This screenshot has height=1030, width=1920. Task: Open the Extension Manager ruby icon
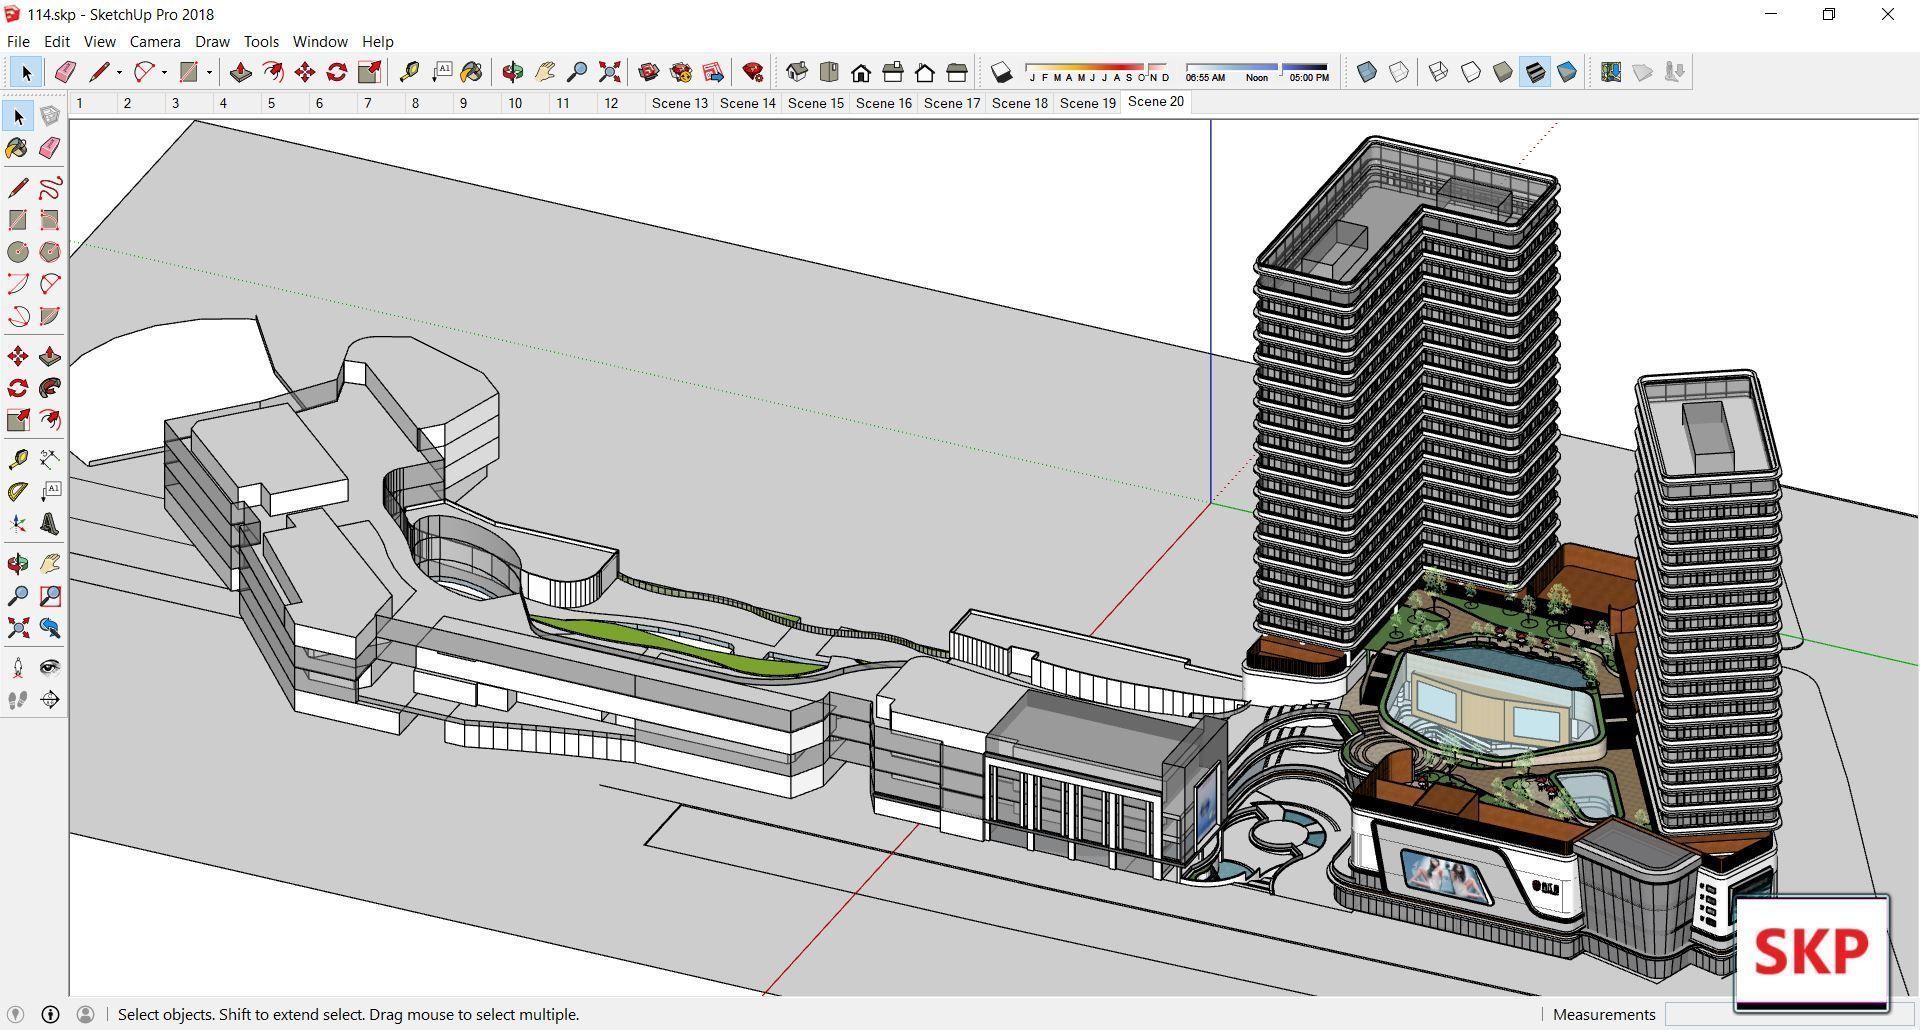click(x=753, y=72)
